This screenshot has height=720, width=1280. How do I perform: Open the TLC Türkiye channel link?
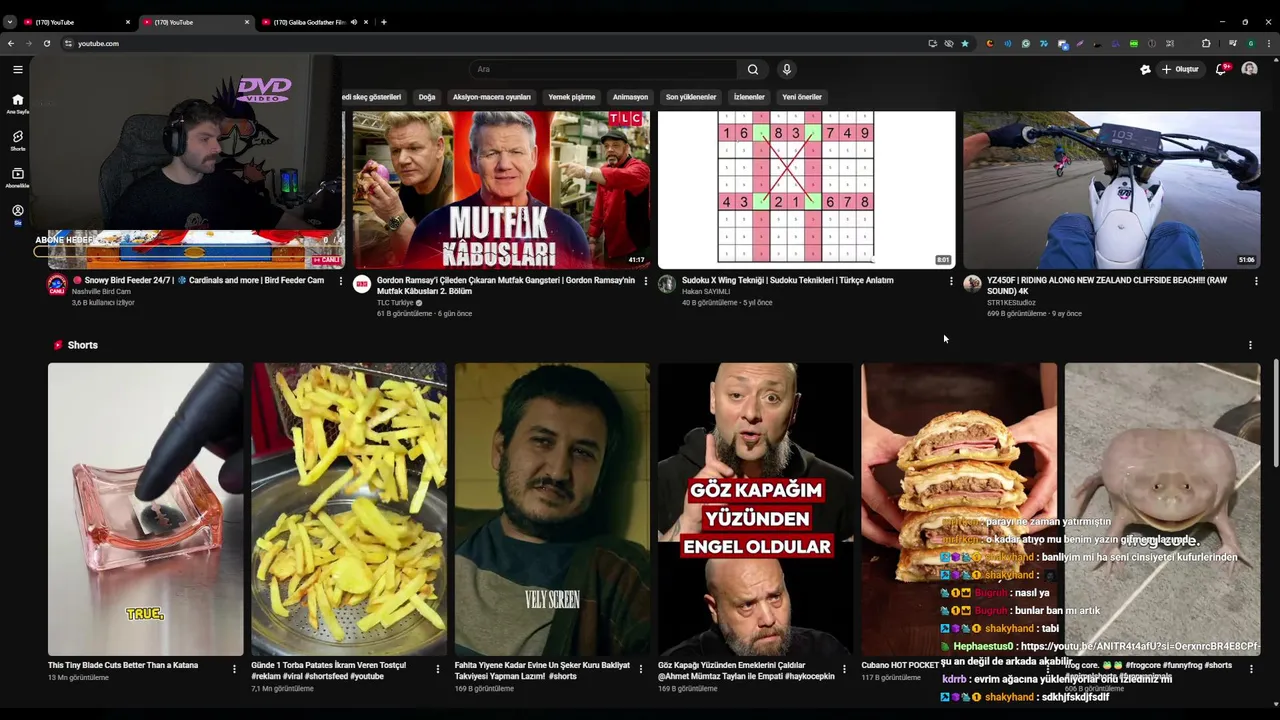pos(395,303)
